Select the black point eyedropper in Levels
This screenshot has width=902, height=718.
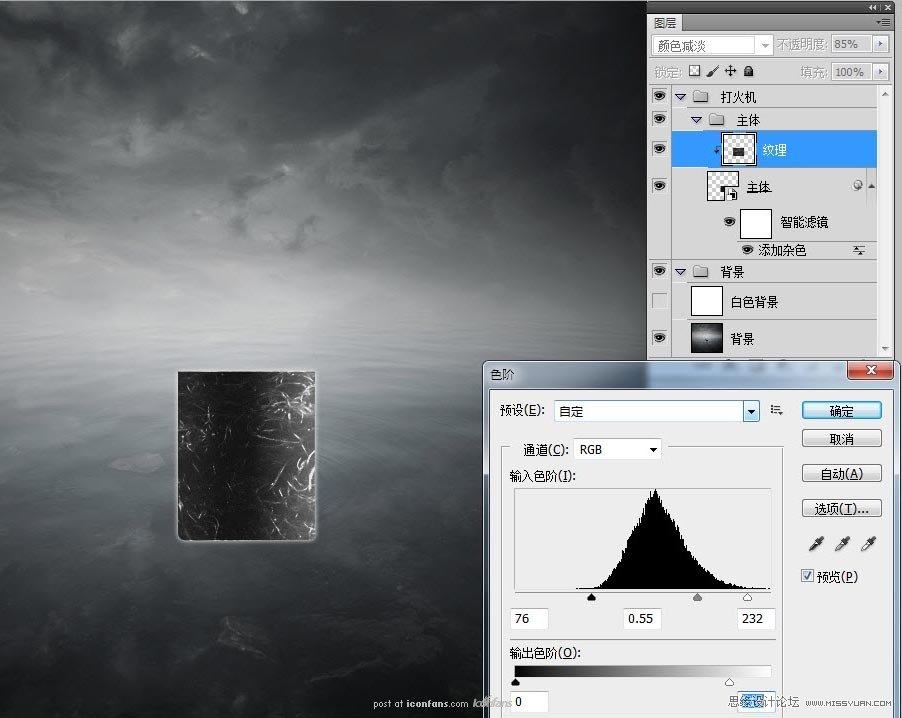pos(817,543)
